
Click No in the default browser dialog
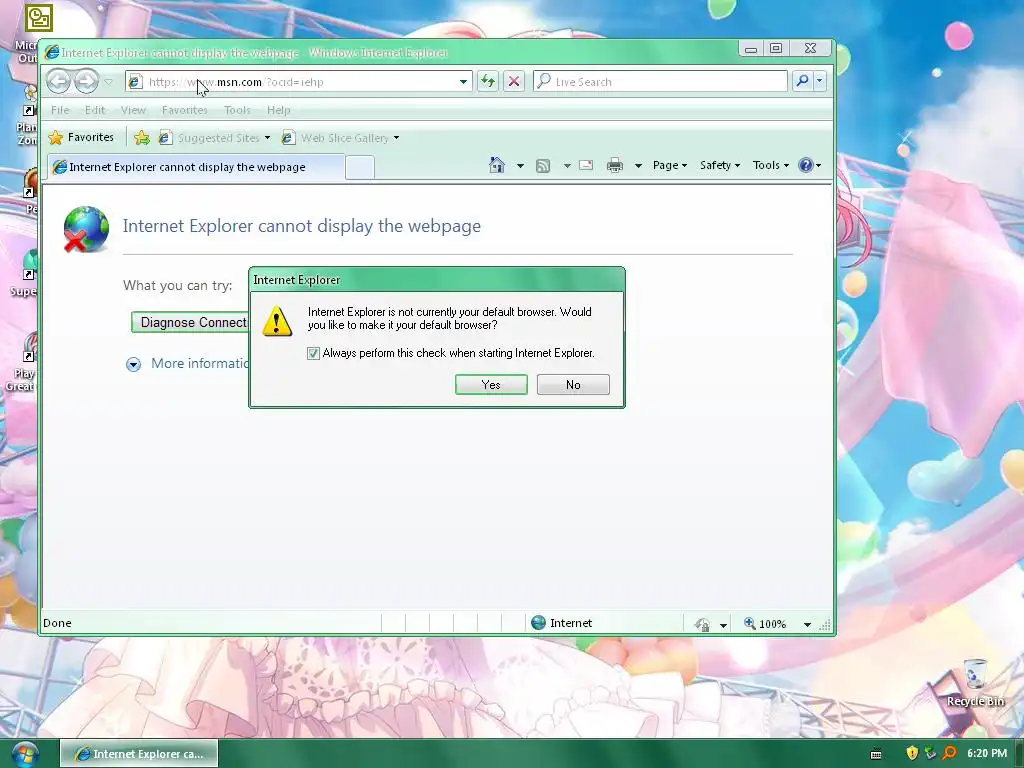573,385
